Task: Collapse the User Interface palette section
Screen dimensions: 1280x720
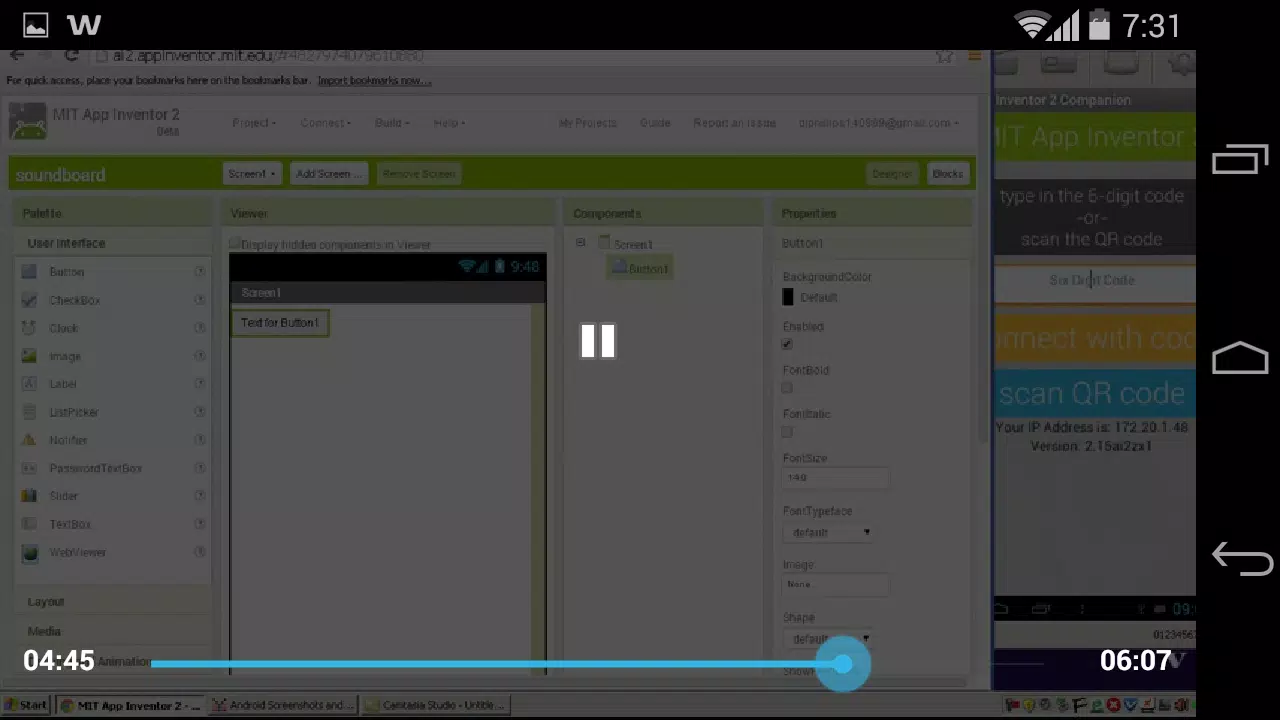Action: pos(66,243)
